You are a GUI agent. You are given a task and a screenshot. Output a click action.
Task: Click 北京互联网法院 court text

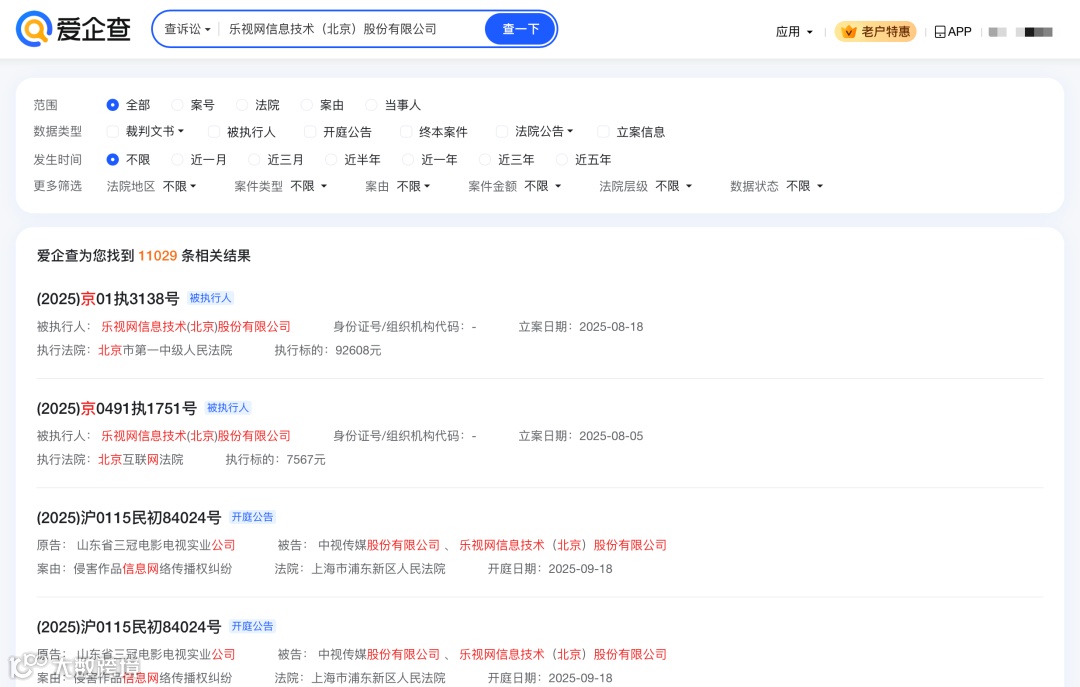point(141,460)
